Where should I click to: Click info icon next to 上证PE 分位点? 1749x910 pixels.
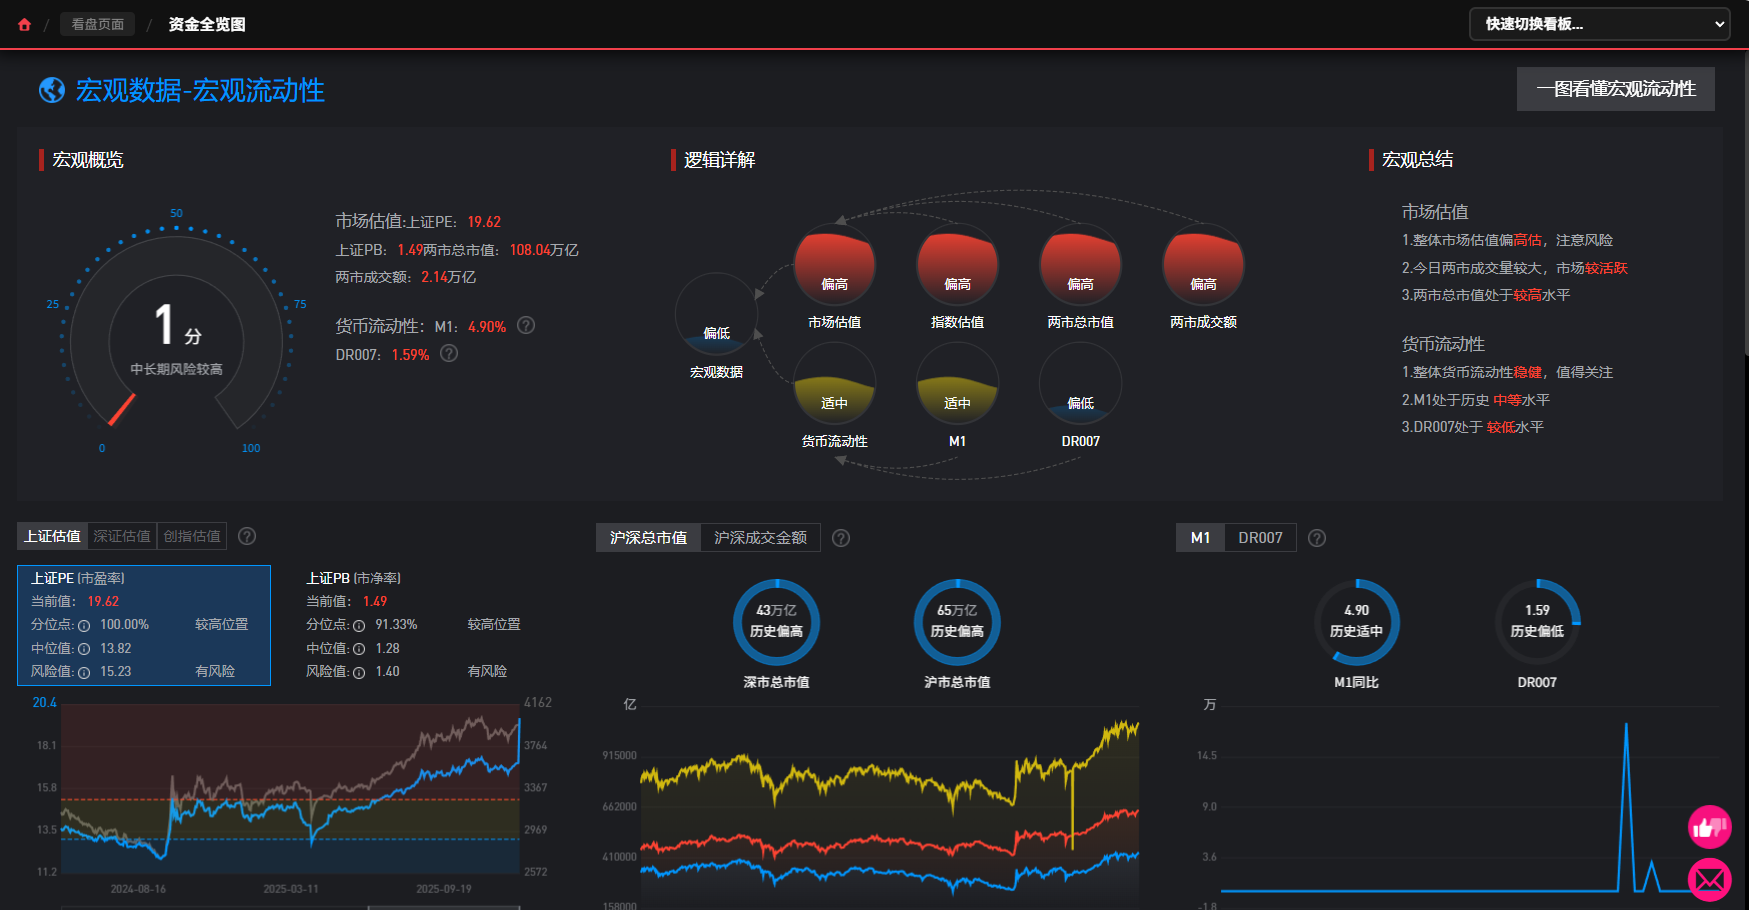(x=84, y=626)
